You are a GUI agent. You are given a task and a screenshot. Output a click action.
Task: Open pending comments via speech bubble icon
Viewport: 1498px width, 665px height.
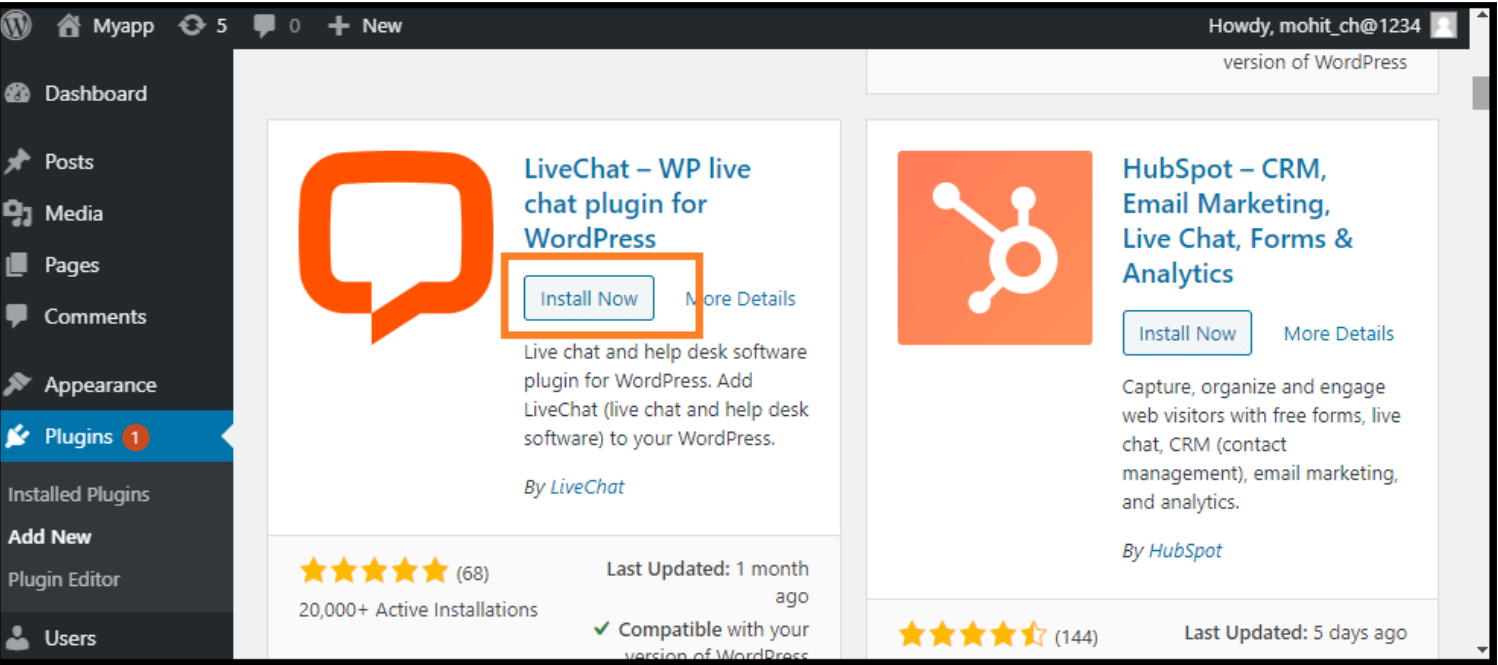pos(262,25)
